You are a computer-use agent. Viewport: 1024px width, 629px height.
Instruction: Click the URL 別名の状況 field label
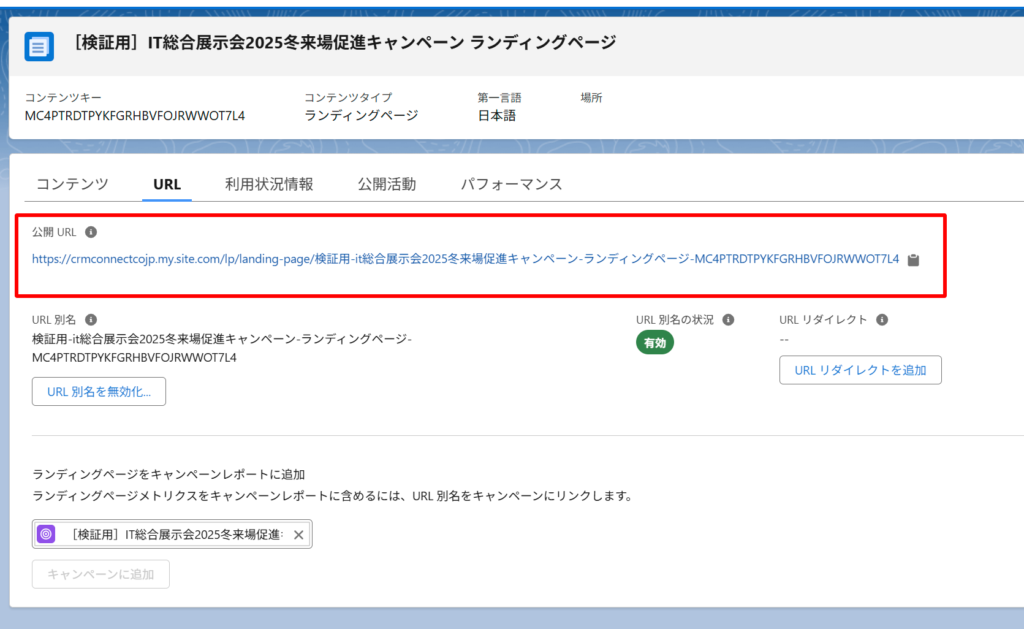coord(675,319)
